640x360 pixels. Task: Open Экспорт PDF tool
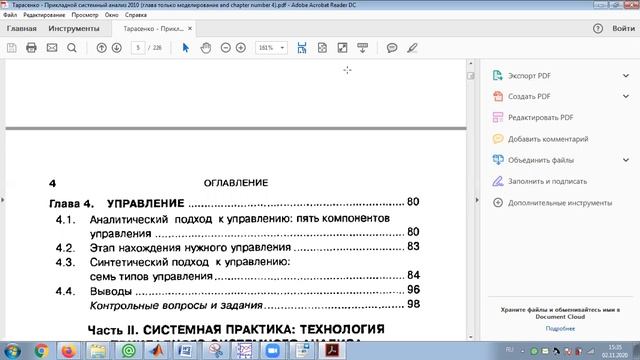pyautogui.click(x=529, y=76)
